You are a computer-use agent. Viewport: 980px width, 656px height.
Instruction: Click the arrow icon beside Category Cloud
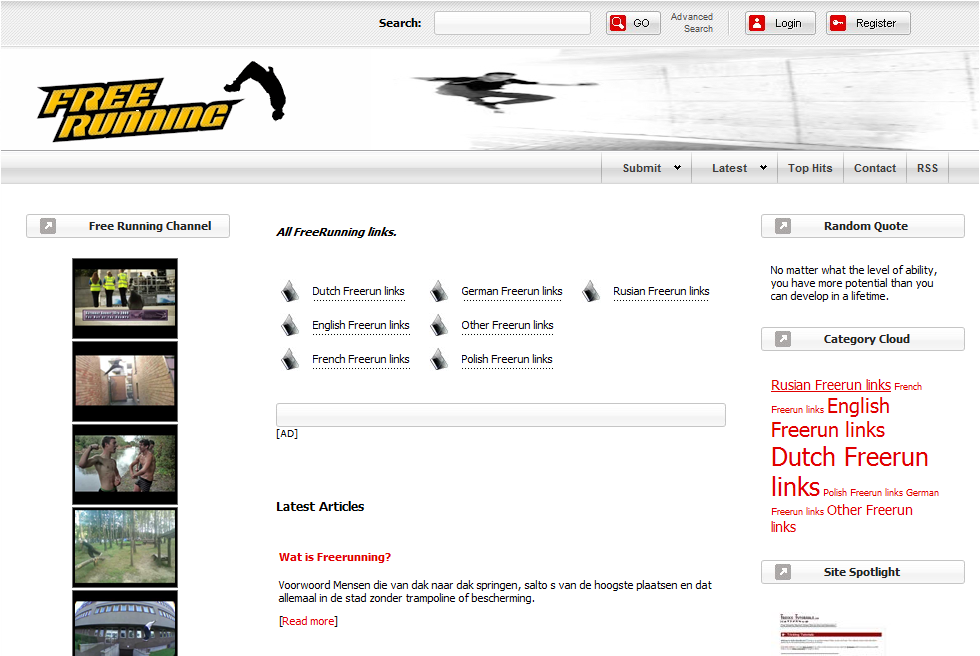(783, 339)
